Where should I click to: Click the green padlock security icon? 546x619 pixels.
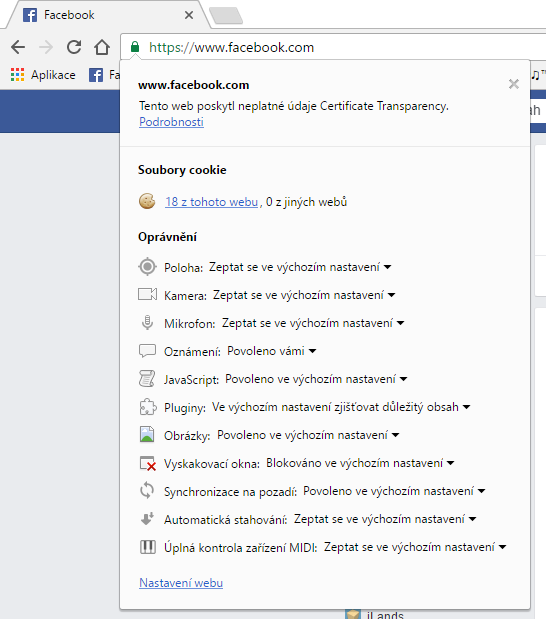(x=135, y=47)
